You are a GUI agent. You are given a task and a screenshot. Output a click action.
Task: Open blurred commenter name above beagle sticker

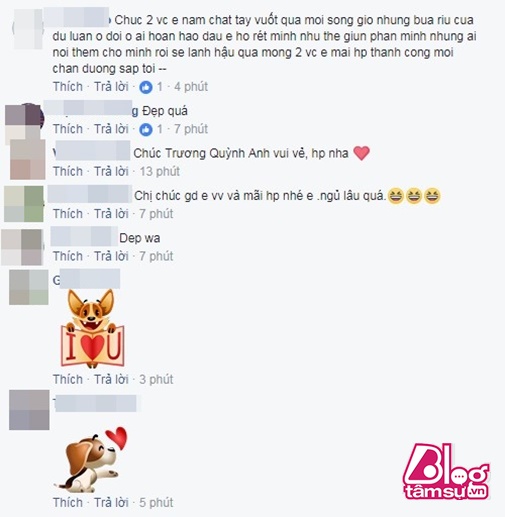pyautogui.click(x=96, y=404)
